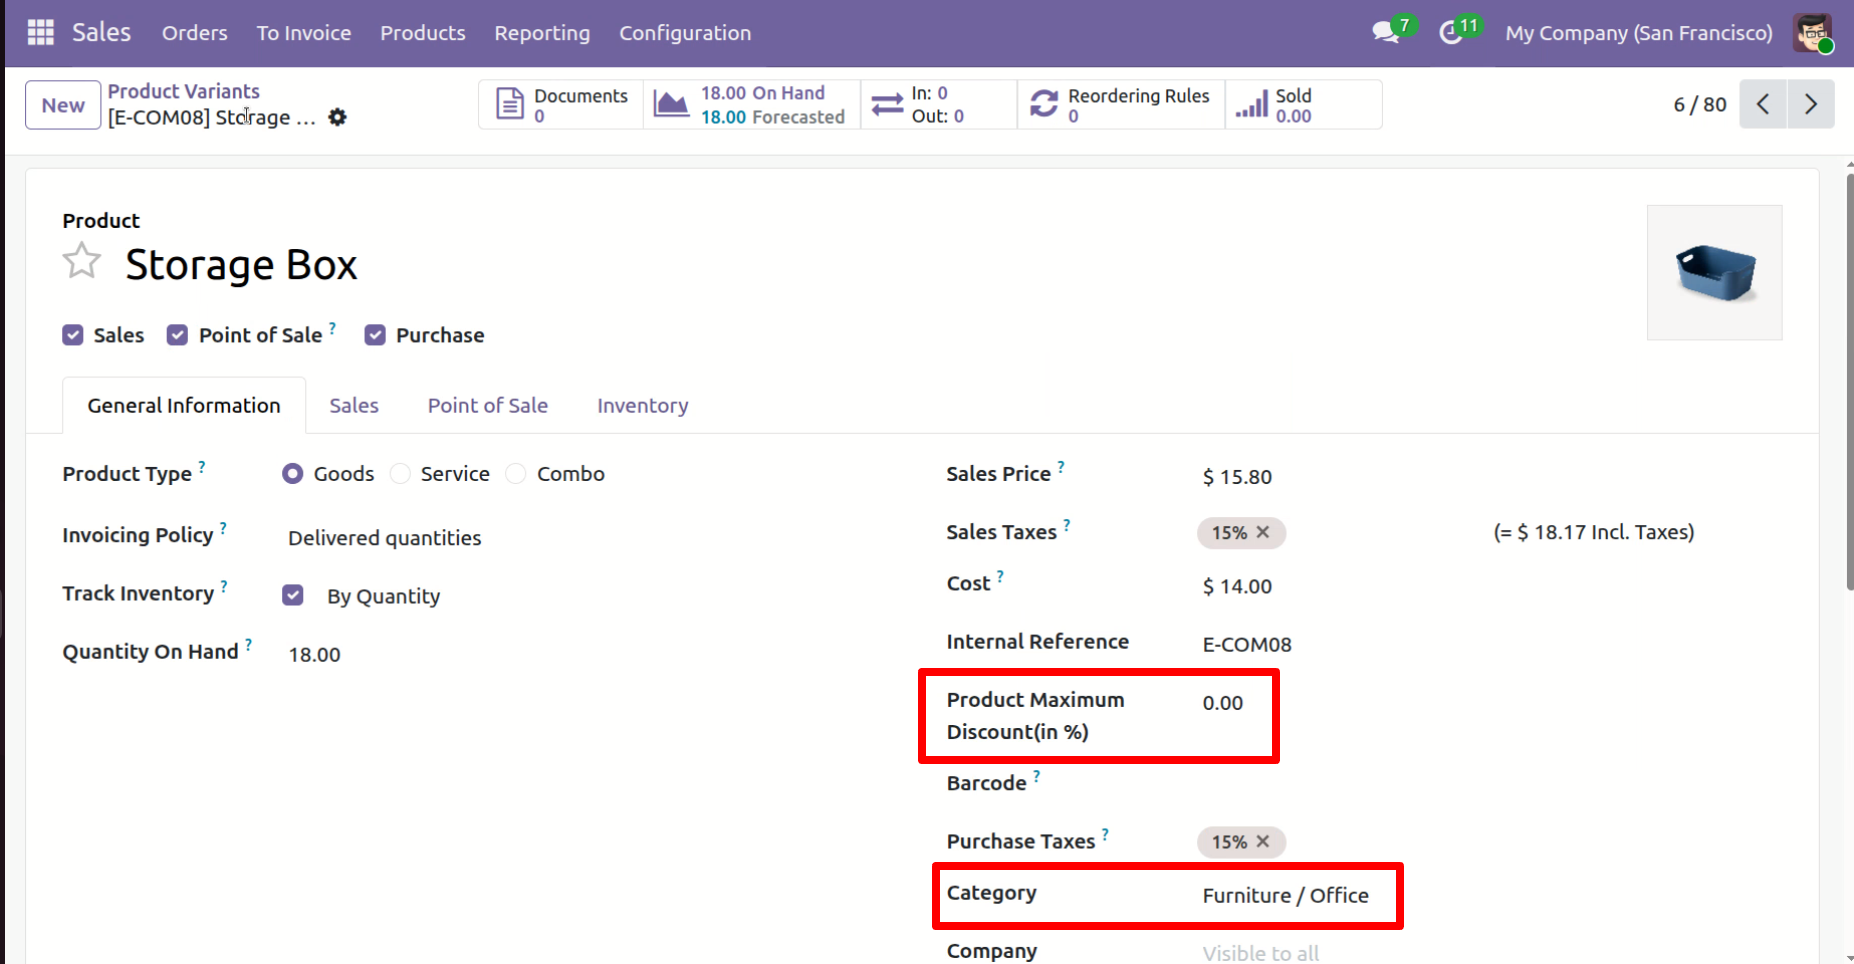This screenshot has height=964, width=1854.
Task: Mark Storage Box as favorite star
Action: (x=82, y=263)
